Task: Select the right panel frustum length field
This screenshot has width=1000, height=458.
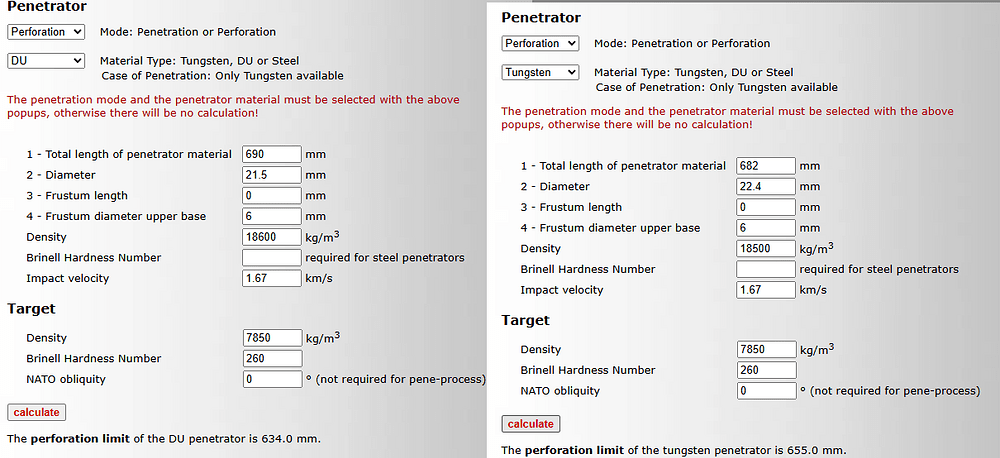Action: point(766,207)
